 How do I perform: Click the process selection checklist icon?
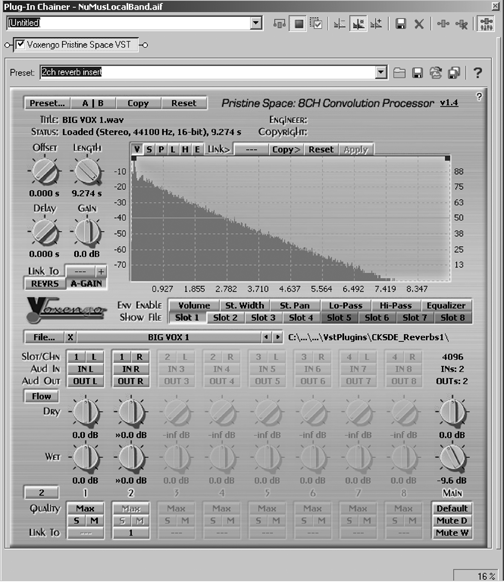316,24
